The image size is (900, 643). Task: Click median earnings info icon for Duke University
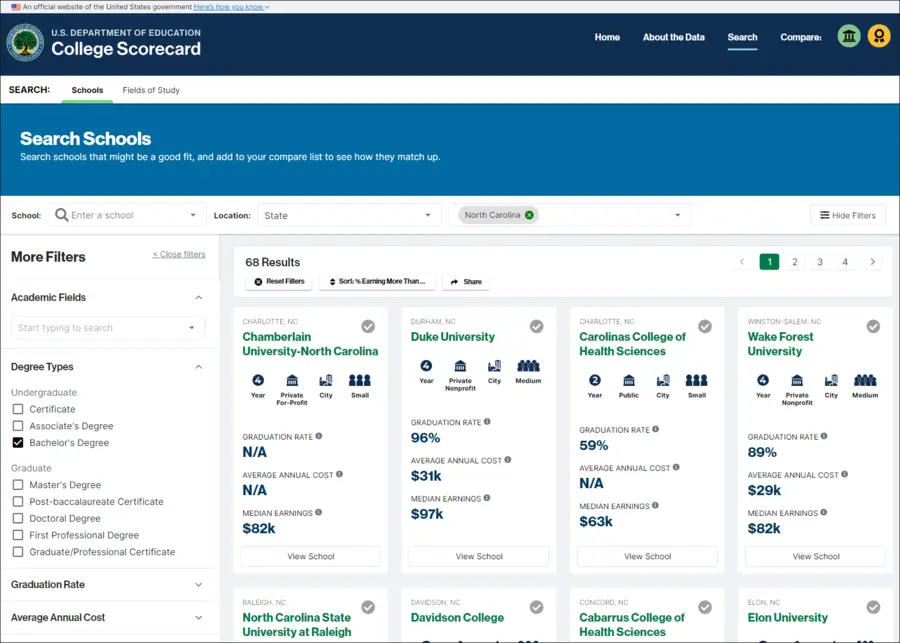coord(487,498)
